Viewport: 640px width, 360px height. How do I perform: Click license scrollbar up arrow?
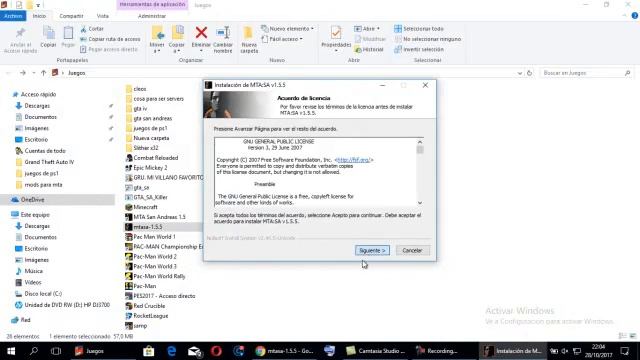click(x=420, y=142)
